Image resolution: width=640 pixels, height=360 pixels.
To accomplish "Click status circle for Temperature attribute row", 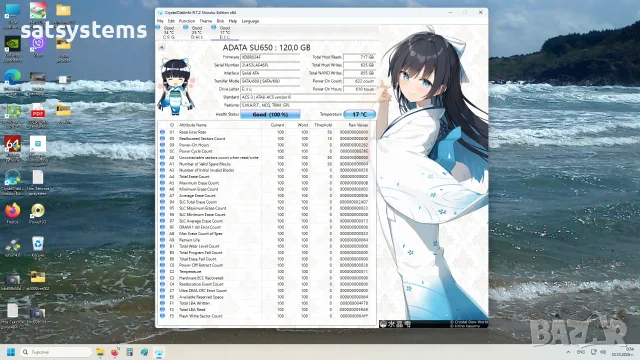I will pyautogui.click(x=162, y=271).
